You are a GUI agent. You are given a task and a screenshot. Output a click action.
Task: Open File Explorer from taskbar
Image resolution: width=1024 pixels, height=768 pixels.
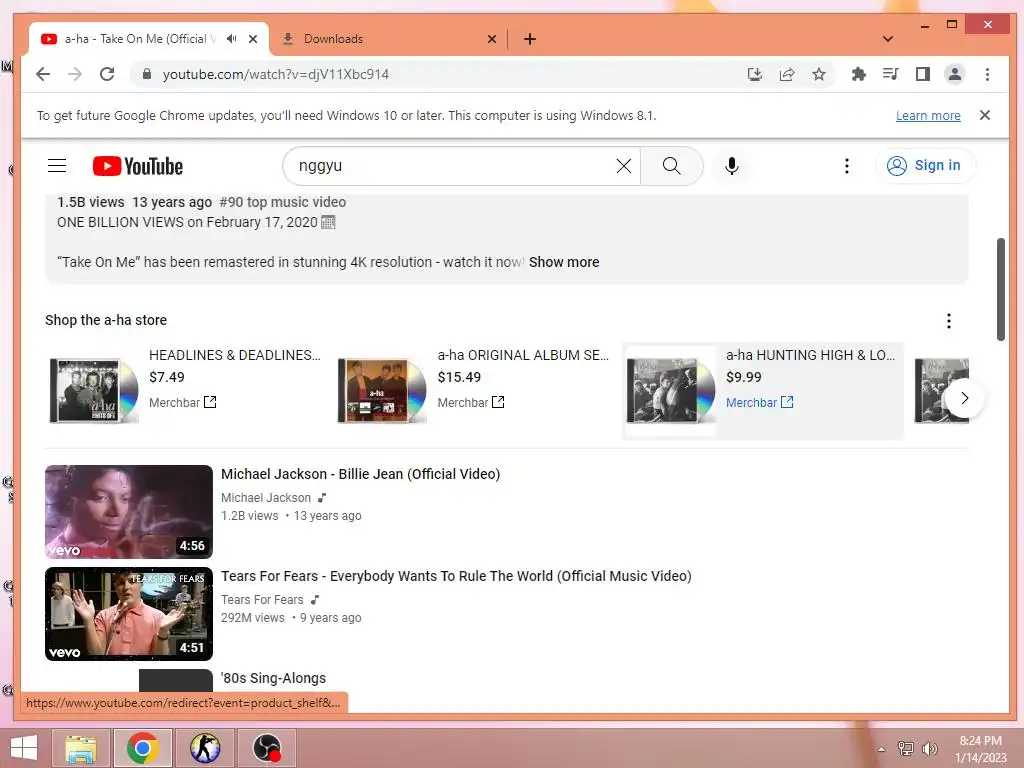(81, 748)
